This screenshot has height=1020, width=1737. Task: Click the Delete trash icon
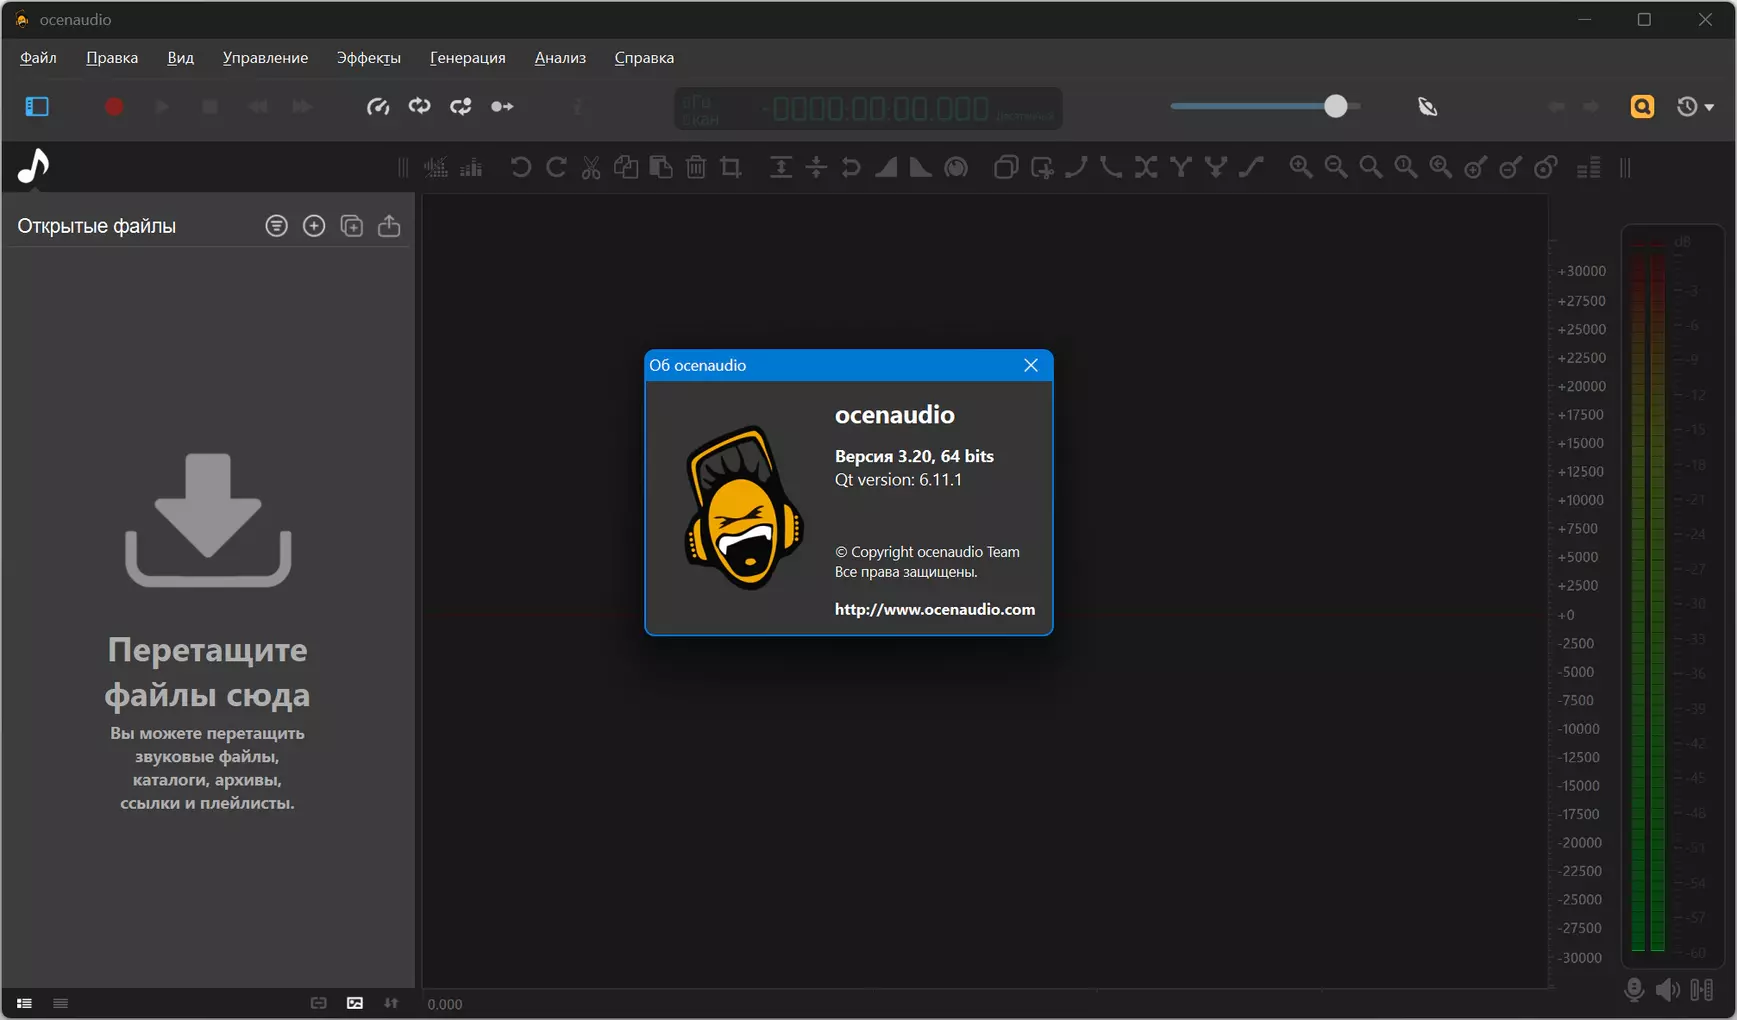pos(696,167)
